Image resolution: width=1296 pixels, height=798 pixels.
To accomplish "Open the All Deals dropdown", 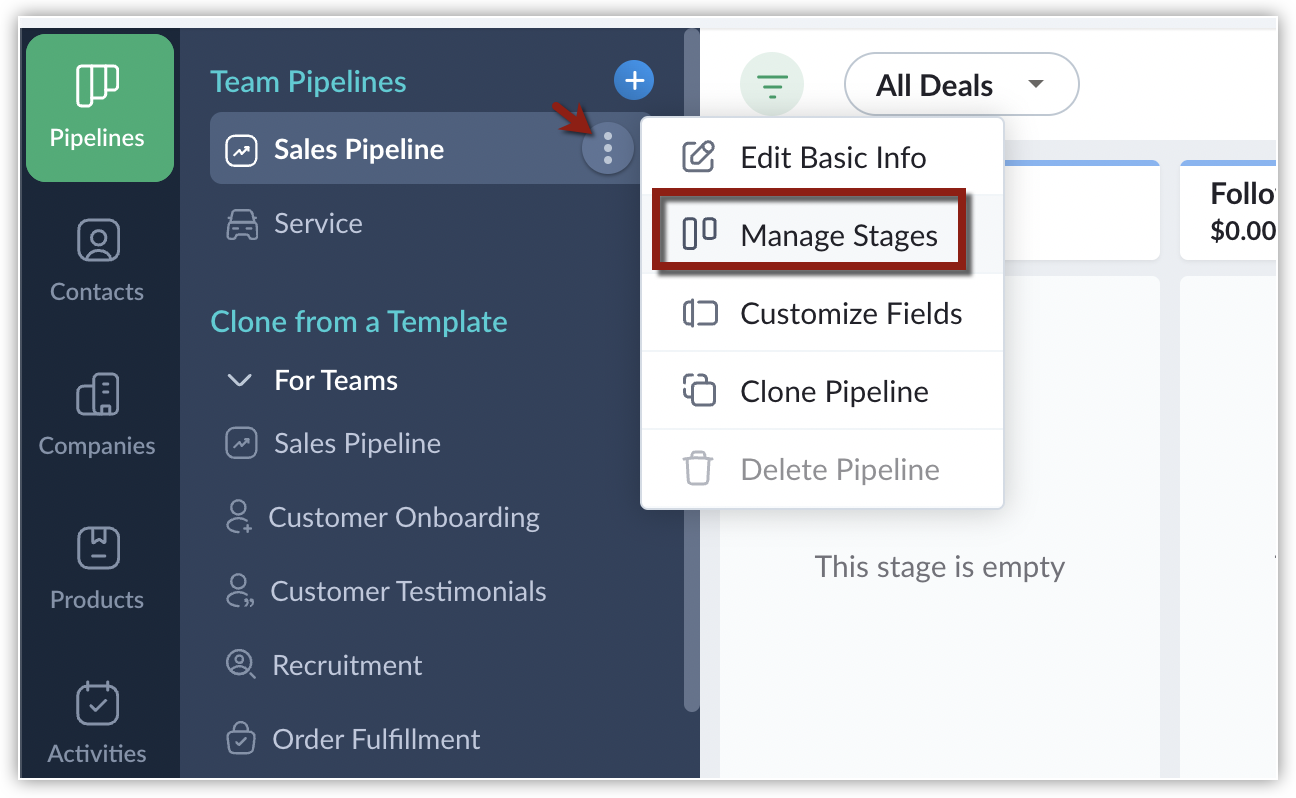I will pos(961,85).
